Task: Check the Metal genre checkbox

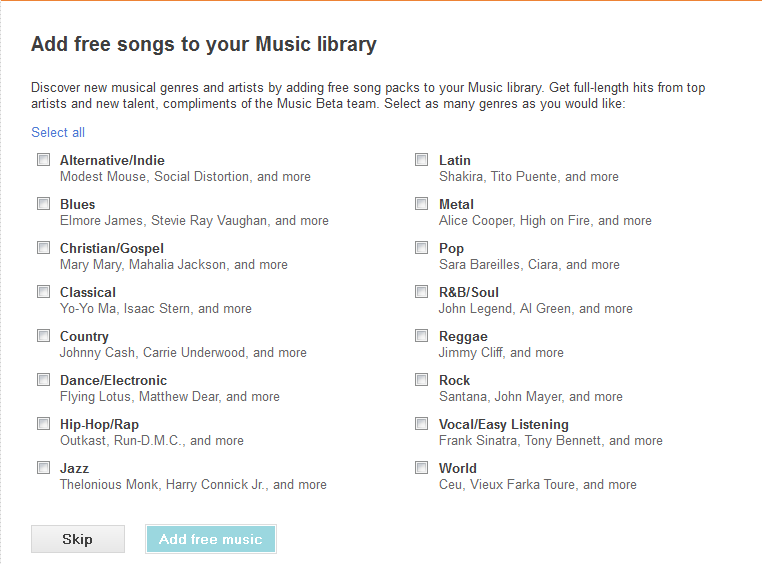Action: coord(422,204)
